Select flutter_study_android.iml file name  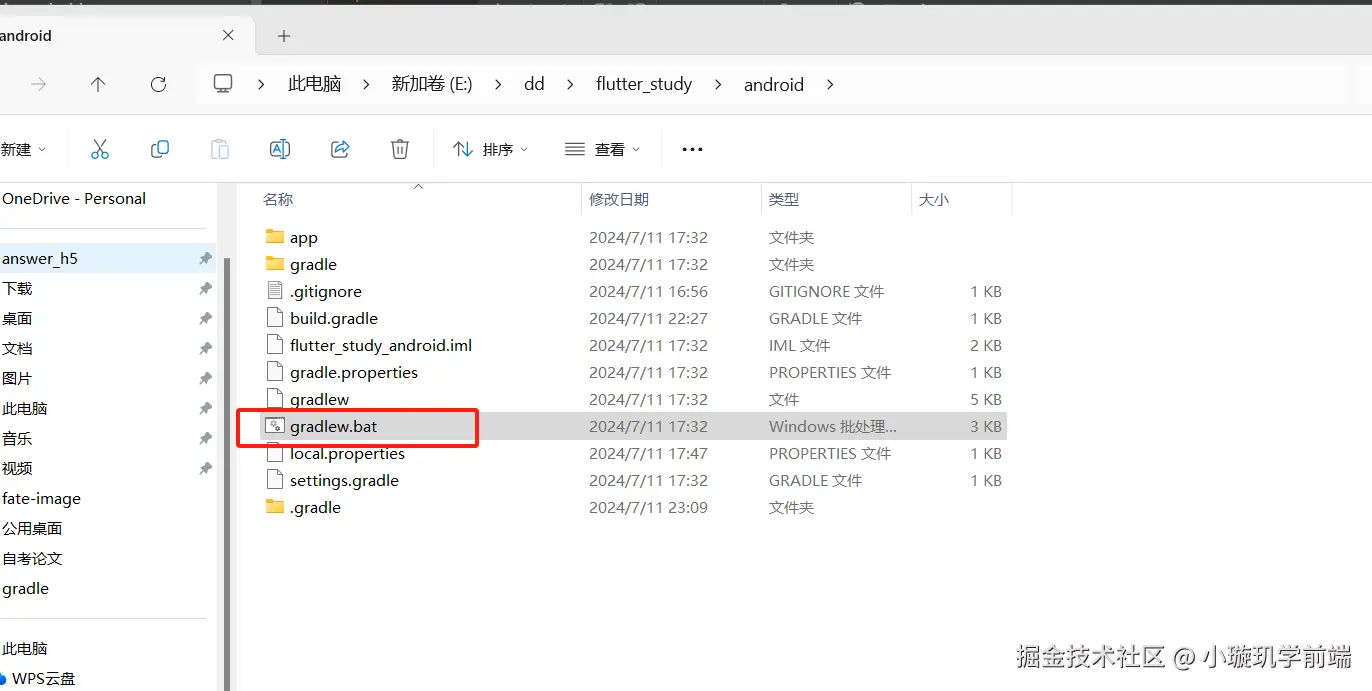(381, 345)
